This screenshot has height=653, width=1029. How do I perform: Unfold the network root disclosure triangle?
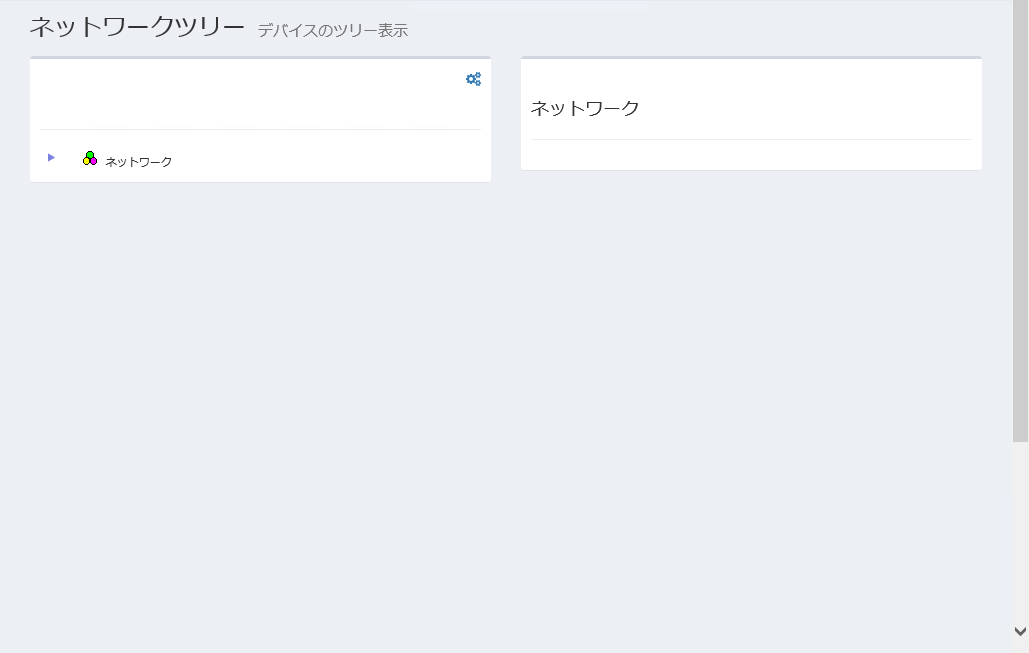(51, 158)
